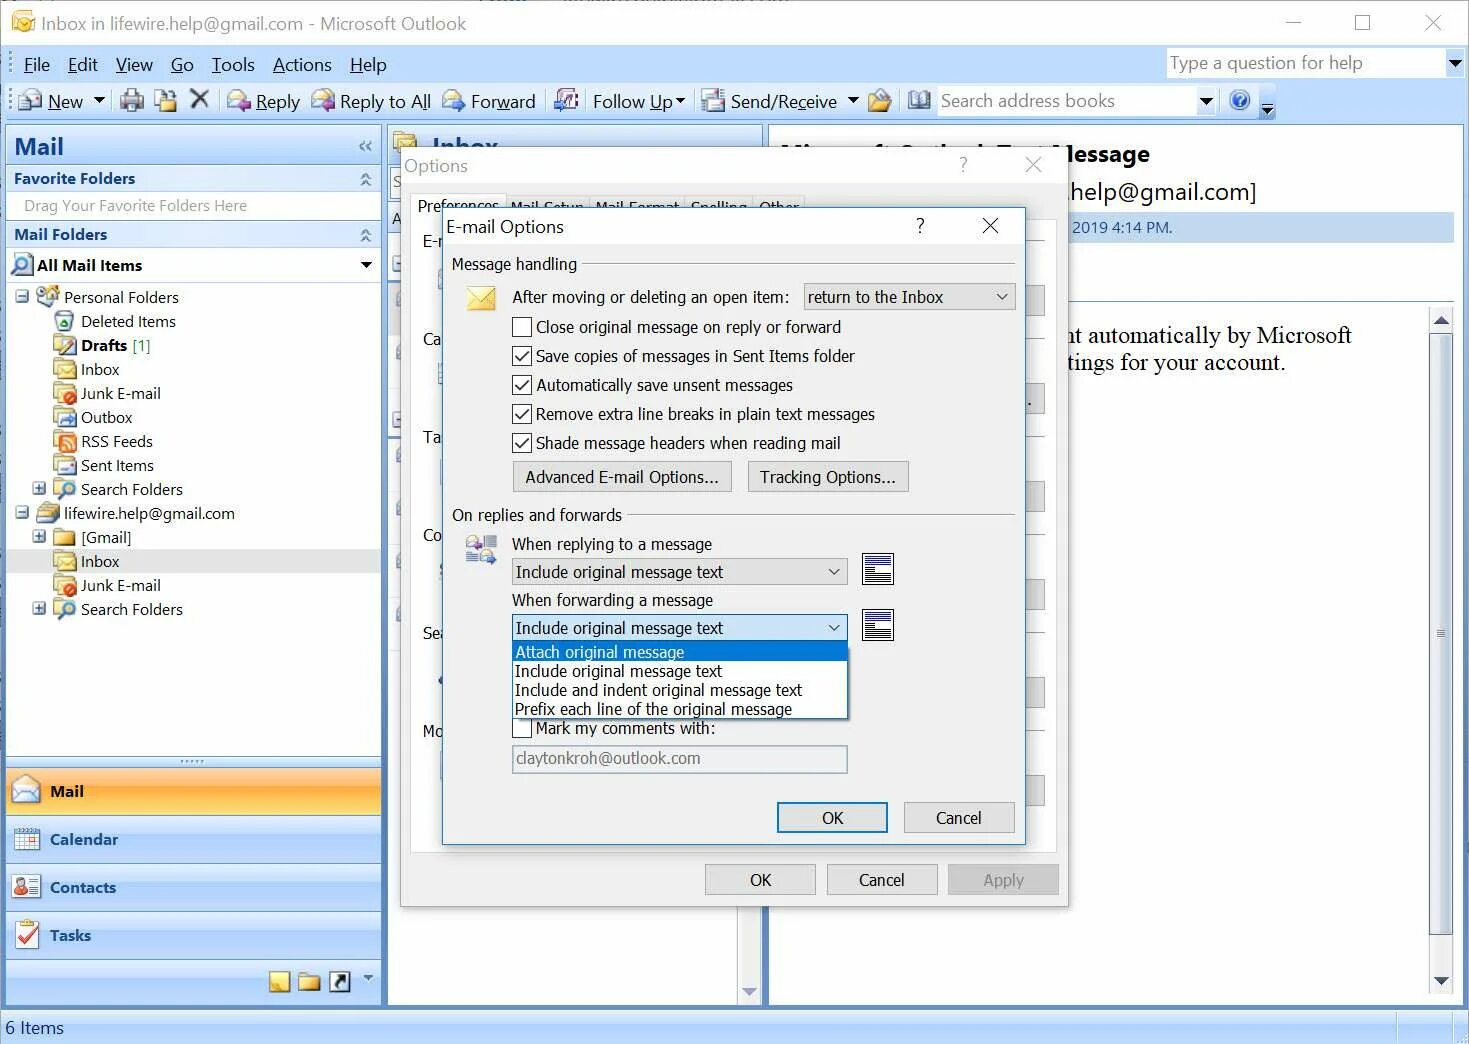Open Junk E-mail under Personal Folders
This screenshot has height=1044, width=1469.
120,393
